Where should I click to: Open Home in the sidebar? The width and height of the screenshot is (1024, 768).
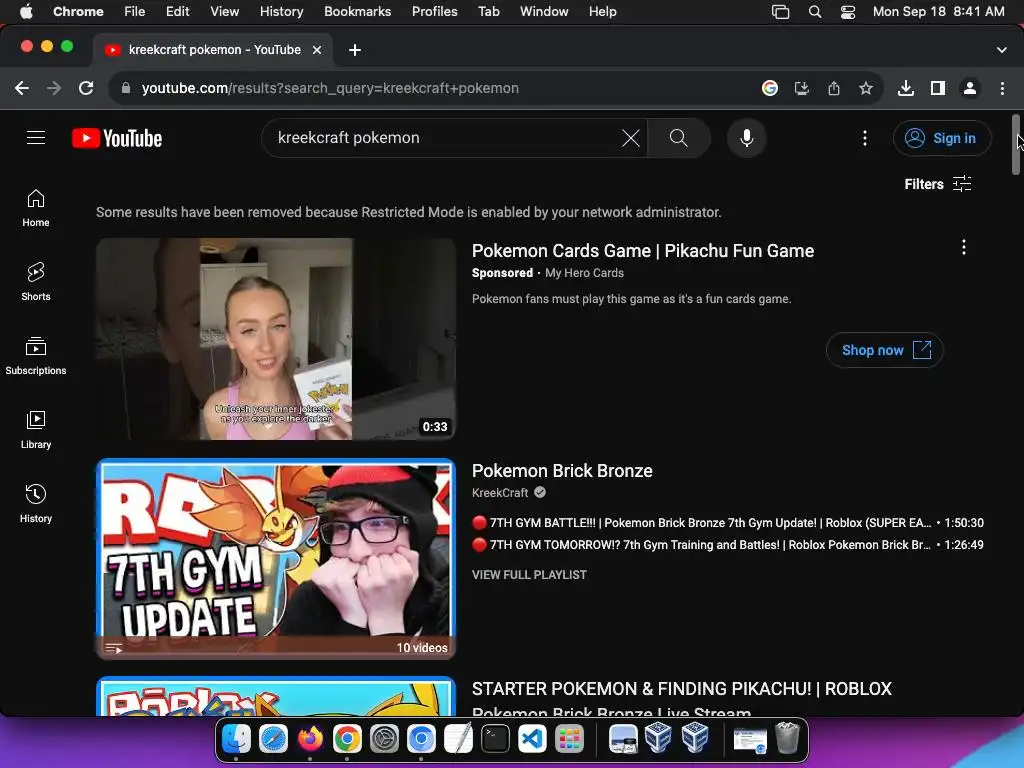coord(36,208)
